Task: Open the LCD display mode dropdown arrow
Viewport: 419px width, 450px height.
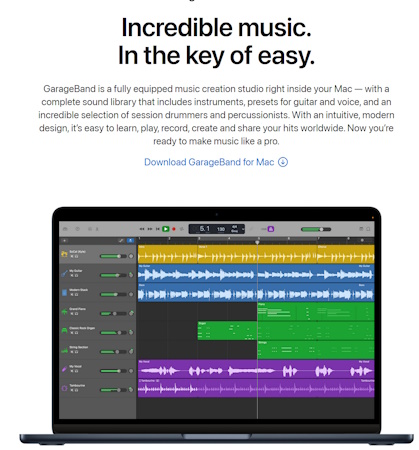Action: 243,229
